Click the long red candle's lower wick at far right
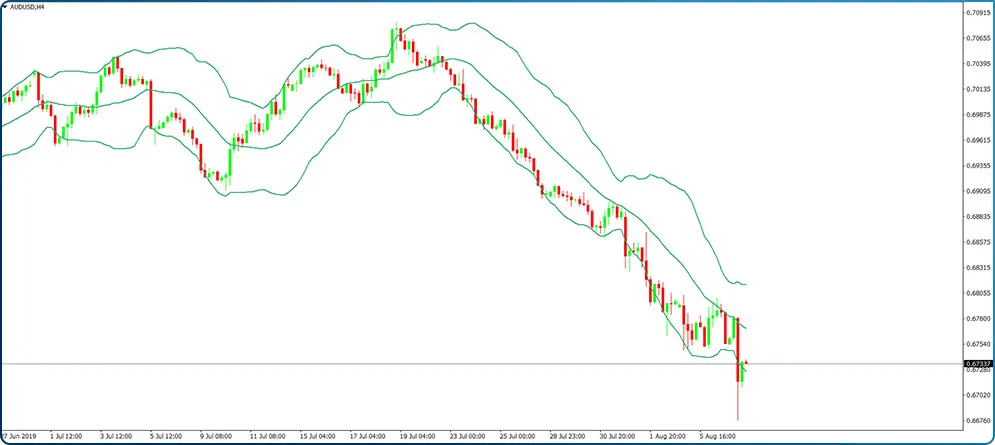Viewport: 995px width, 445px height. click(738, 405)
